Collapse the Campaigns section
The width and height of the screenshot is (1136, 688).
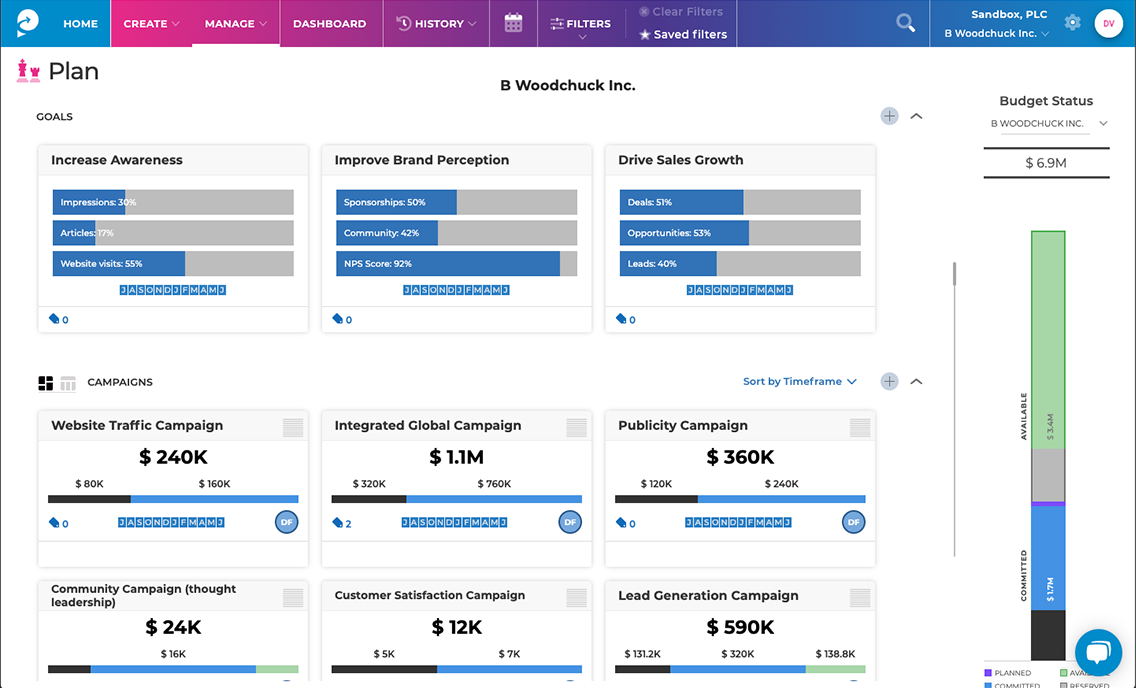(x=916, y=381)
